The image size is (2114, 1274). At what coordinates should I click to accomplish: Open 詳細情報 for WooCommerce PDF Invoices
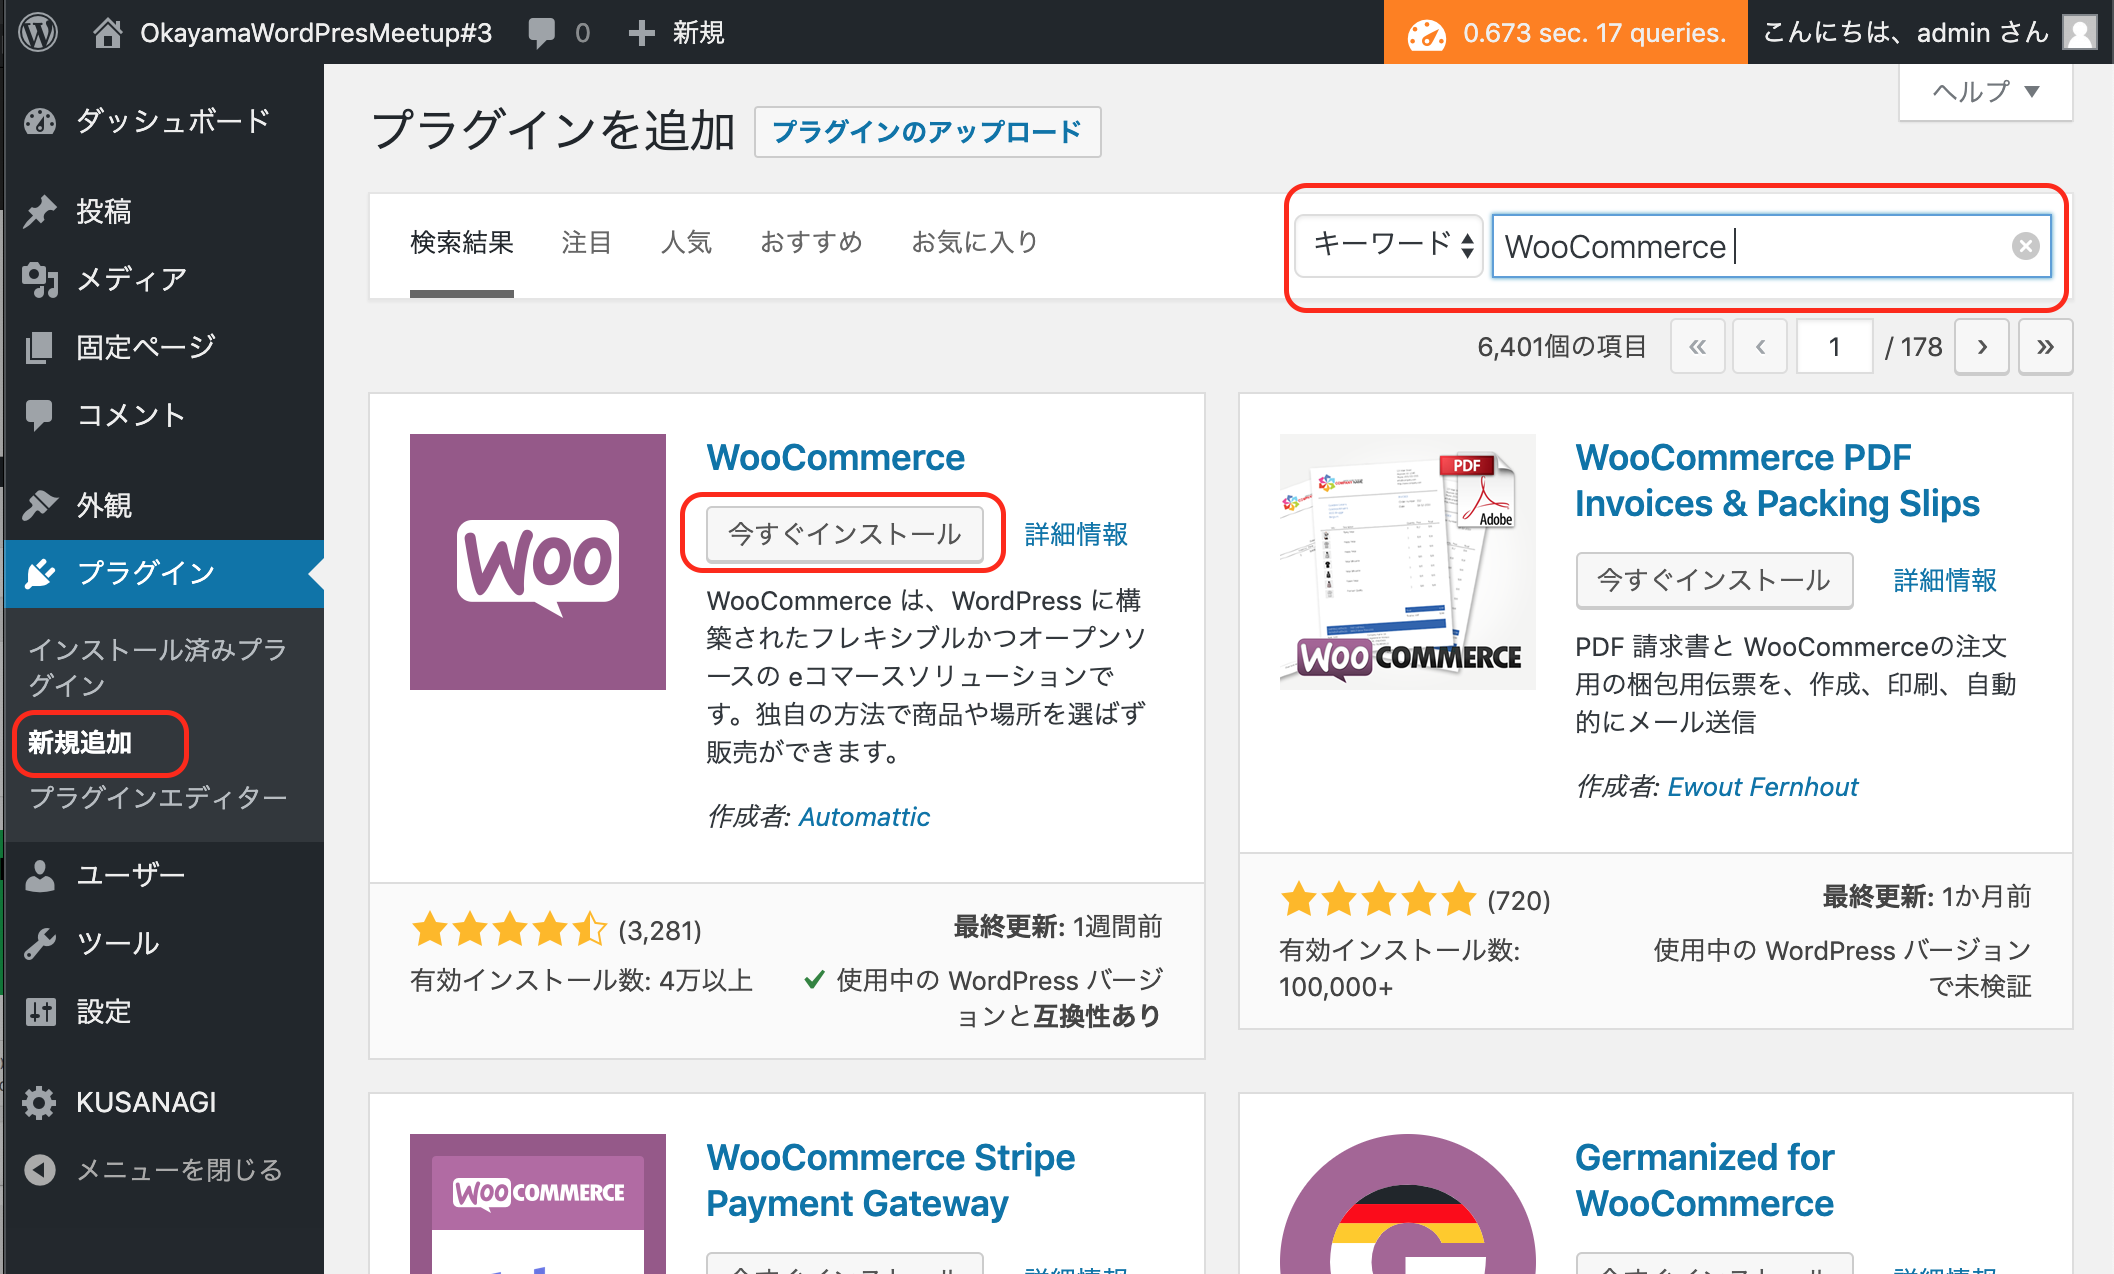[x=1944, y=580]
